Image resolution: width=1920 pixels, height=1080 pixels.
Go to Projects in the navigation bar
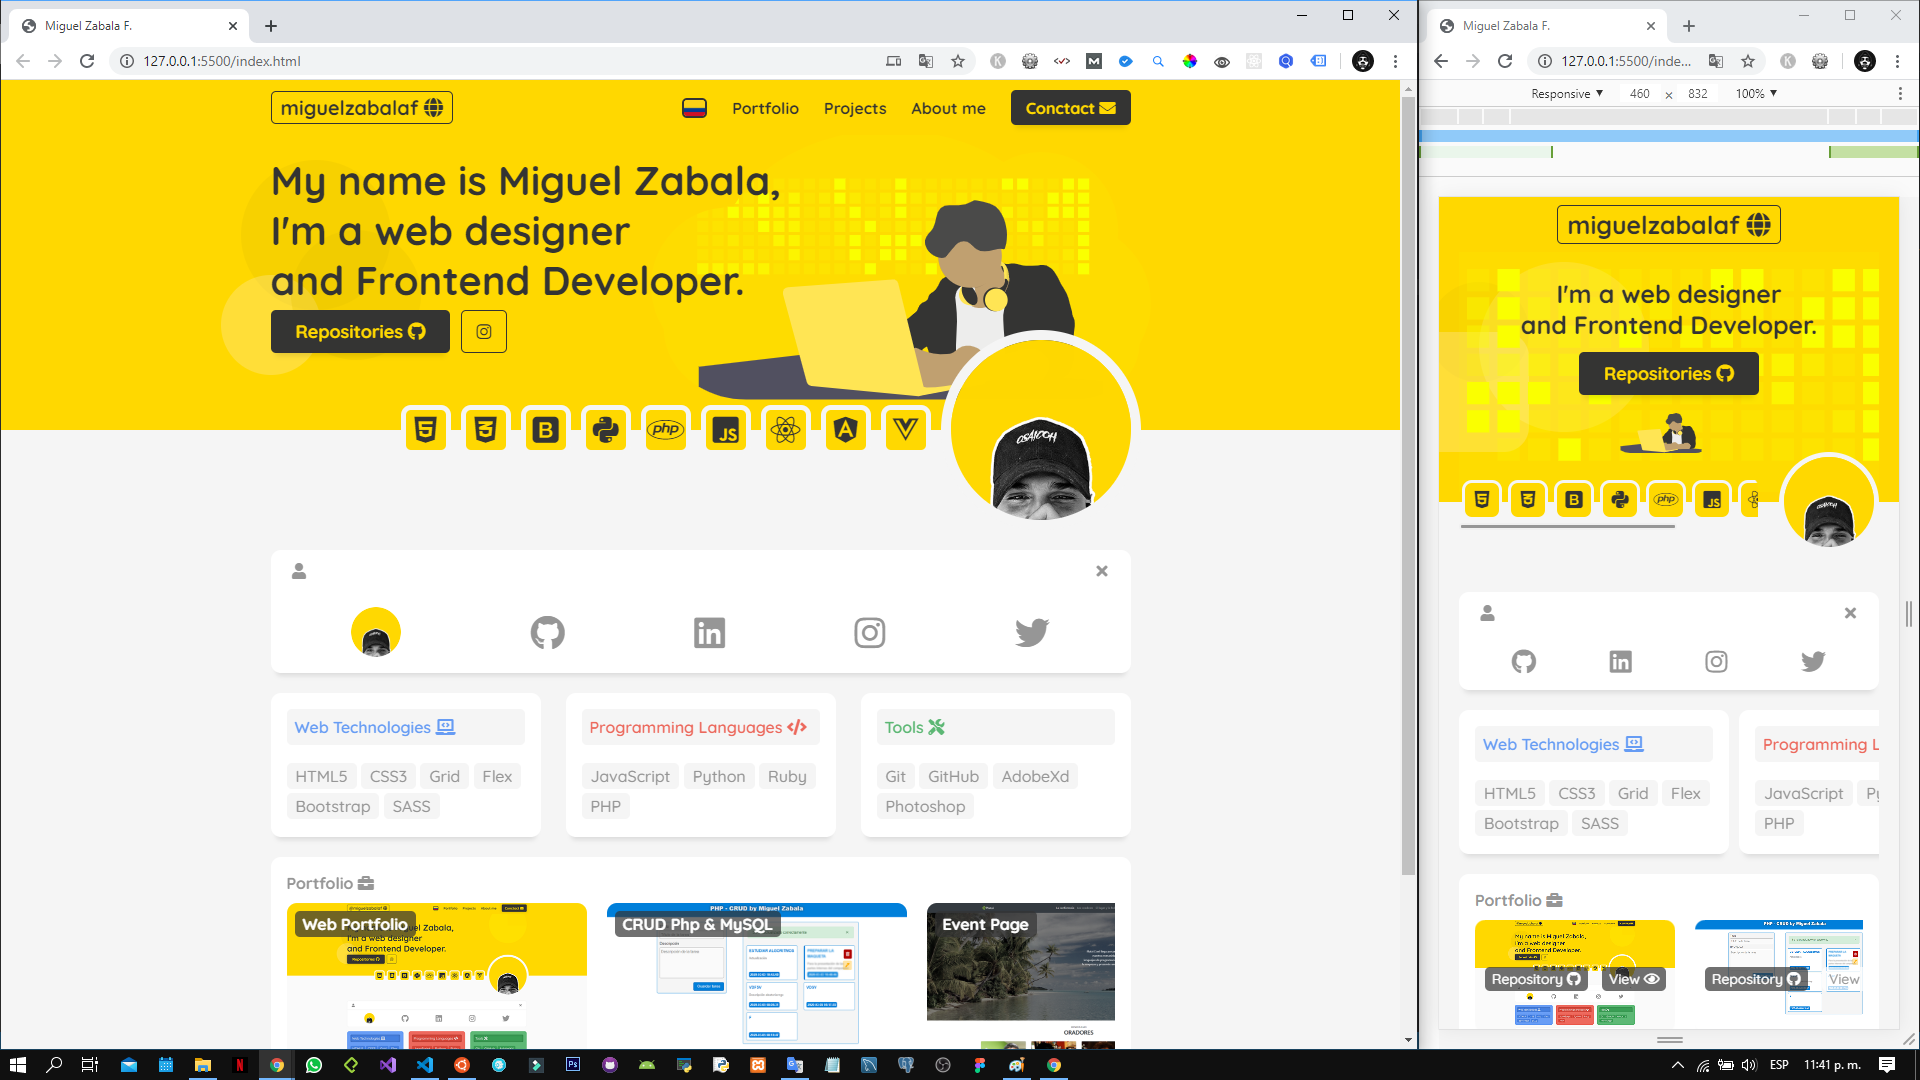[x=855, y=108]
